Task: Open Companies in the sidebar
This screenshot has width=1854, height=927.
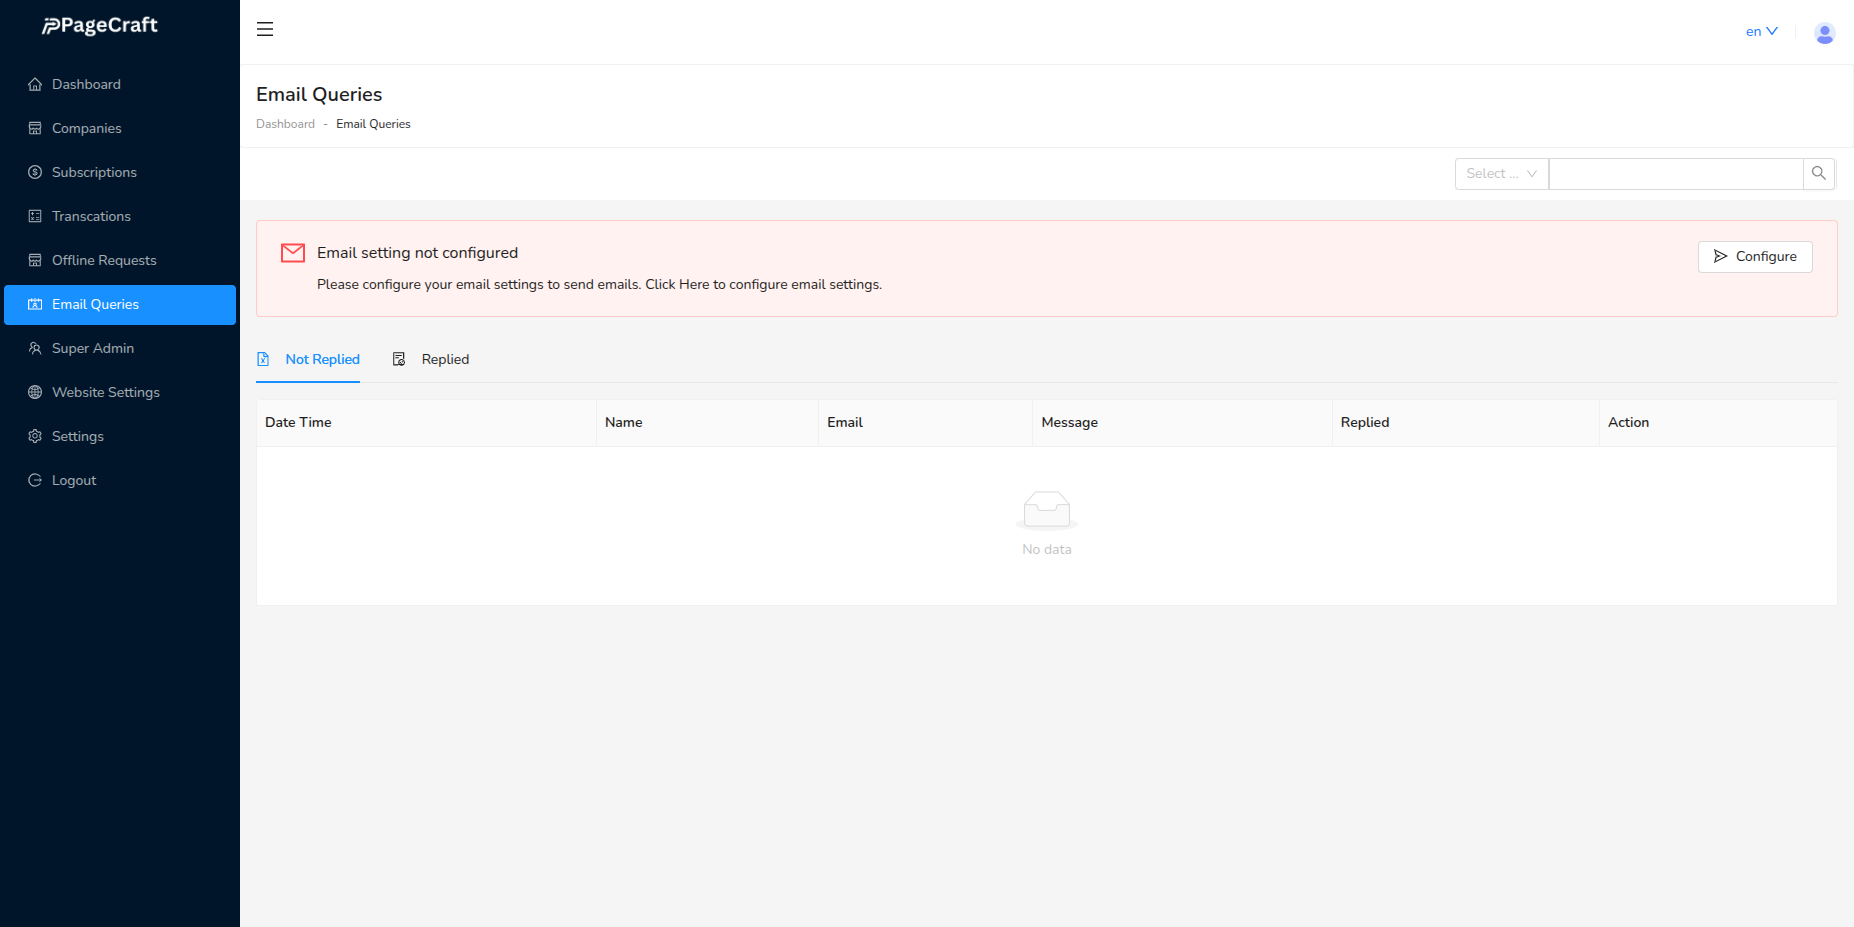Action: (x=87, y=129)
